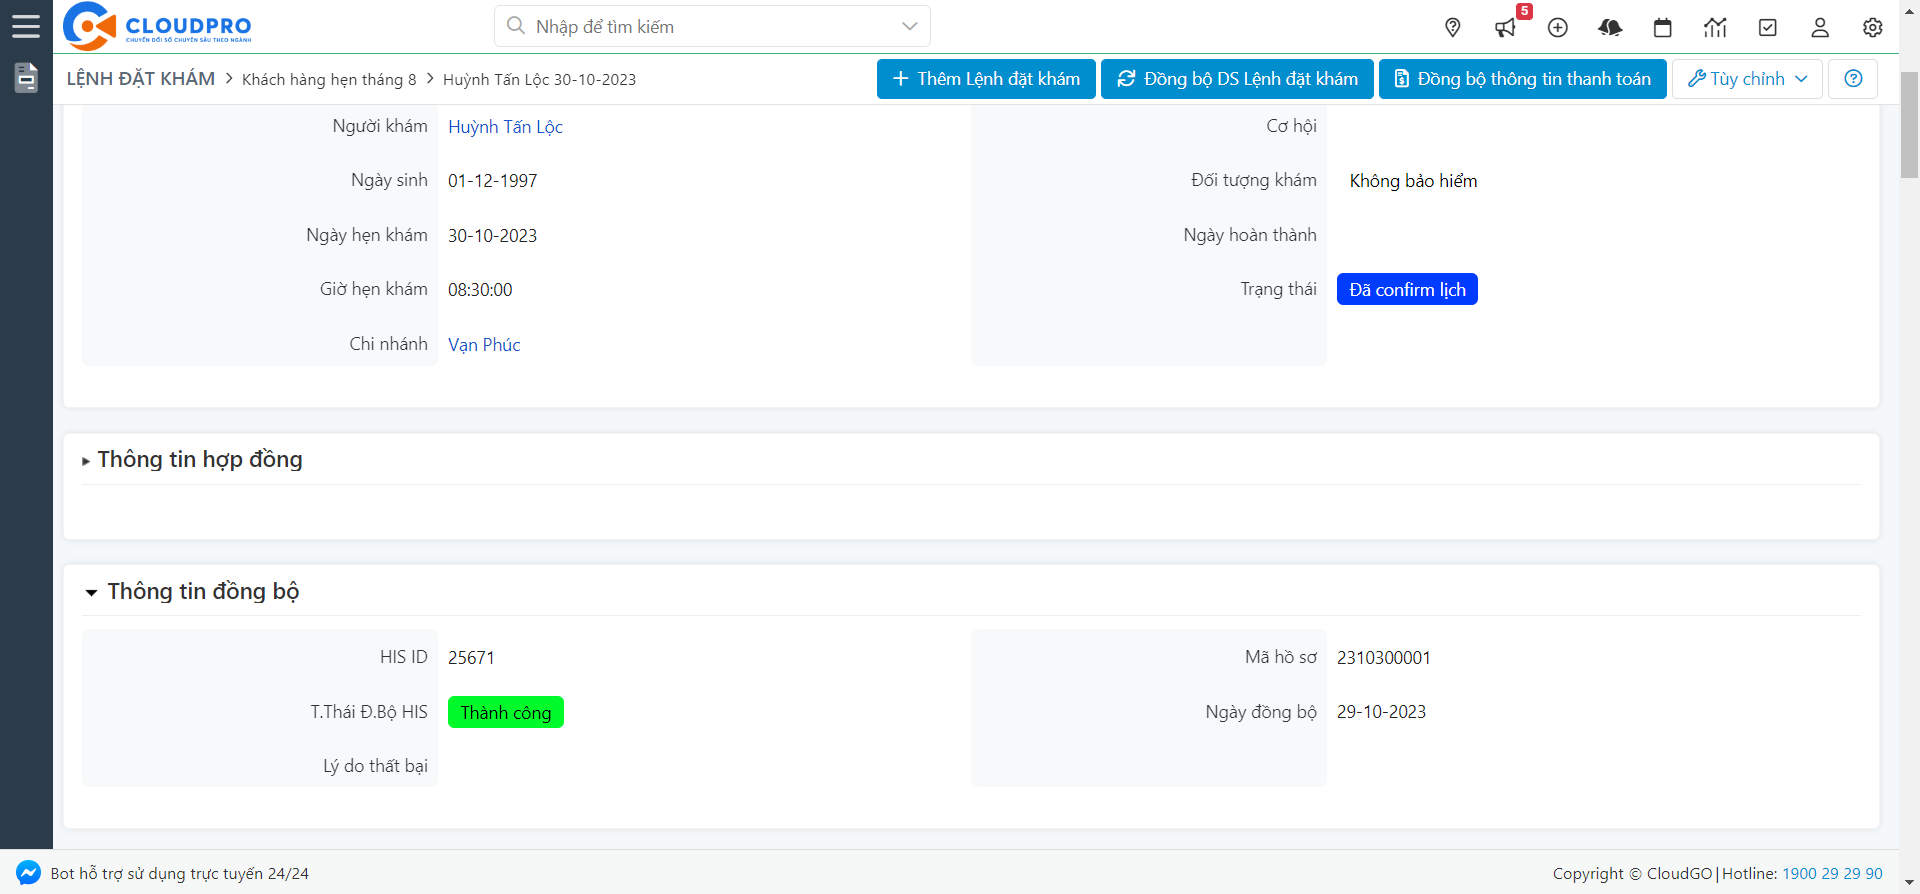Image resolution: width=1920 pixels, height=894 pixels.
Task: Open the Vạn Phúc branch link
Action: pos(484,345)
